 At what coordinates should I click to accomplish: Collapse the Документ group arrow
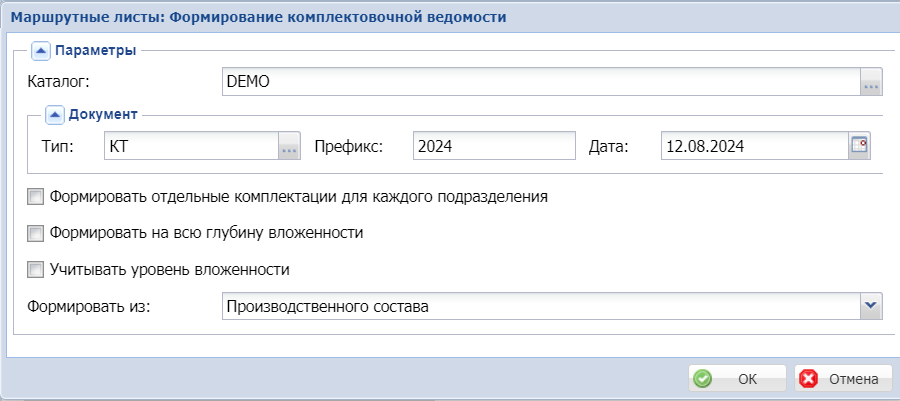(x=56, y=114)
